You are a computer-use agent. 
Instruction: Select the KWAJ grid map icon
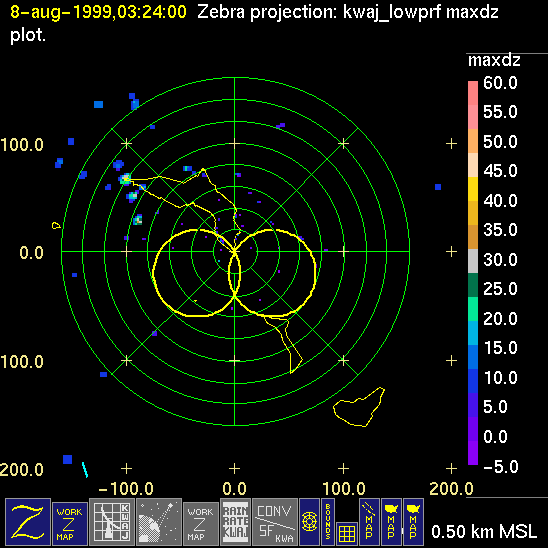pos(112,522)
